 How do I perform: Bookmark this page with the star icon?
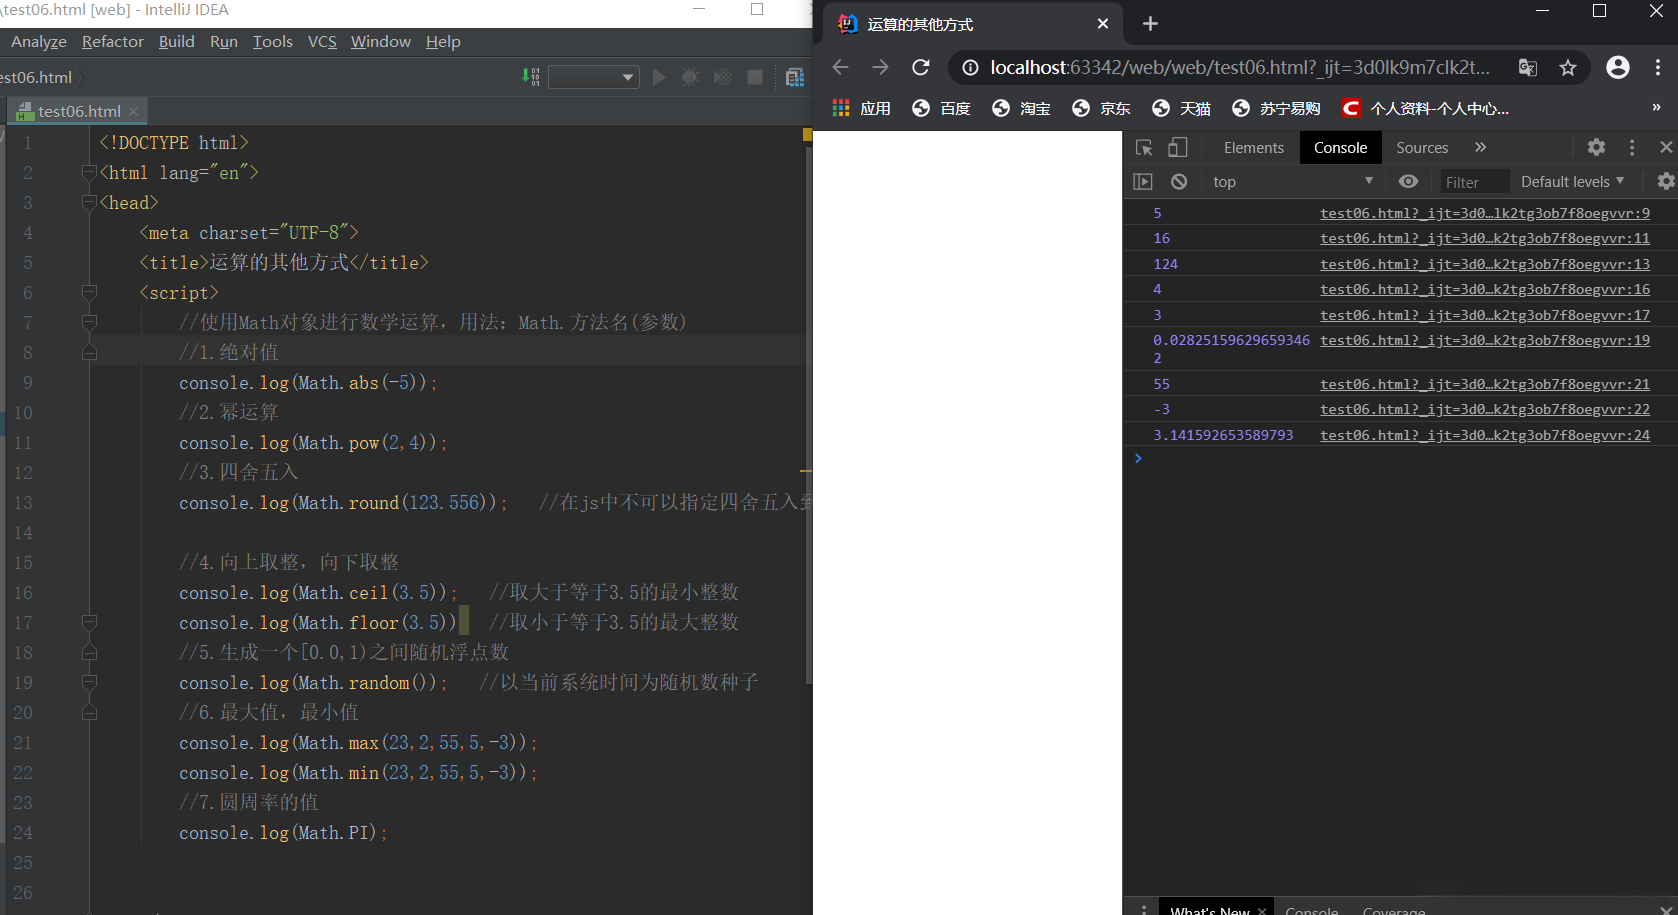(x=1567, y=68)
